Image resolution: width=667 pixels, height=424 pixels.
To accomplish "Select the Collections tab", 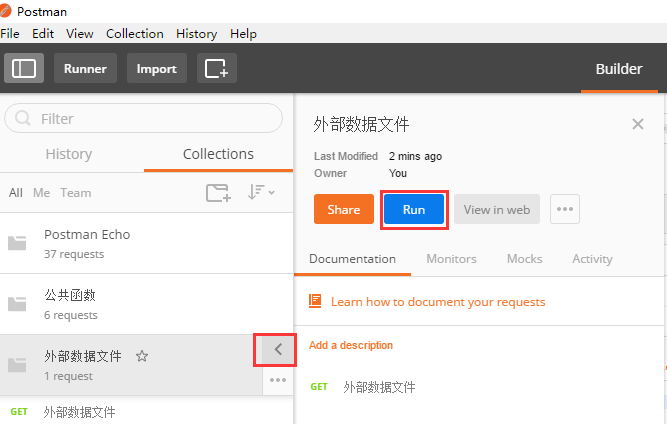I will click(x=218, y=154).
